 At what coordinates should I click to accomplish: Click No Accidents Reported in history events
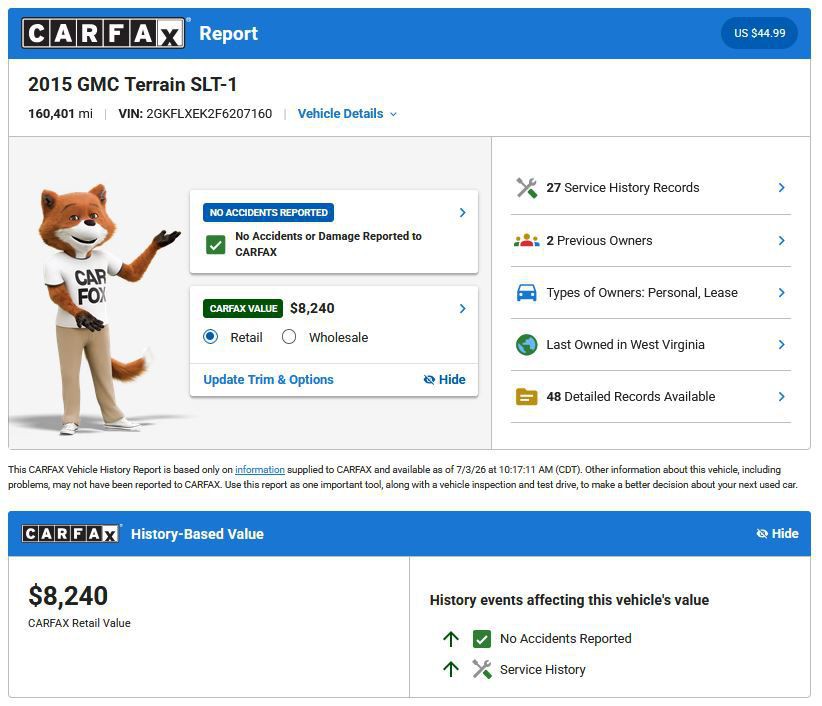566,638
